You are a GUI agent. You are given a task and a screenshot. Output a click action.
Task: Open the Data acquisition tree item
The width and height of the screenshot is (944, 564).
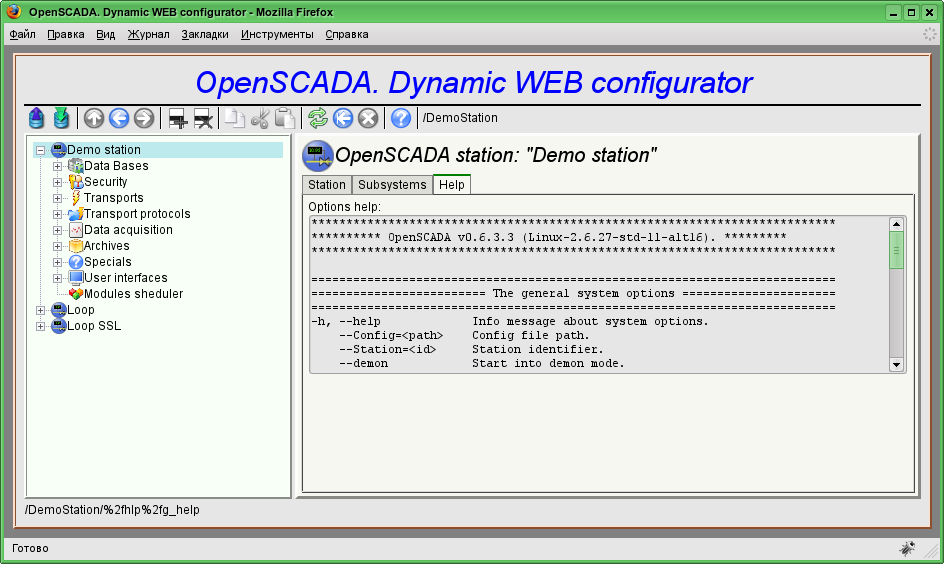click(128, 229)
